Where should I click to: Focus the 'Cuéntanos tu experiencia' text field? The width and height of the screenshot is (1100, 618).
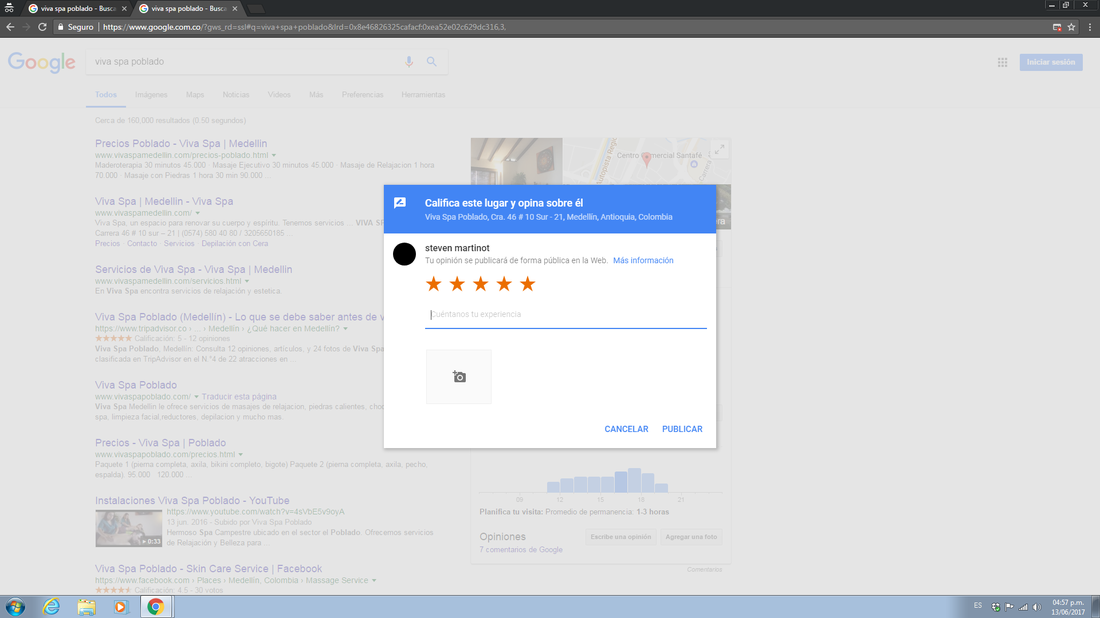[565, 314]
